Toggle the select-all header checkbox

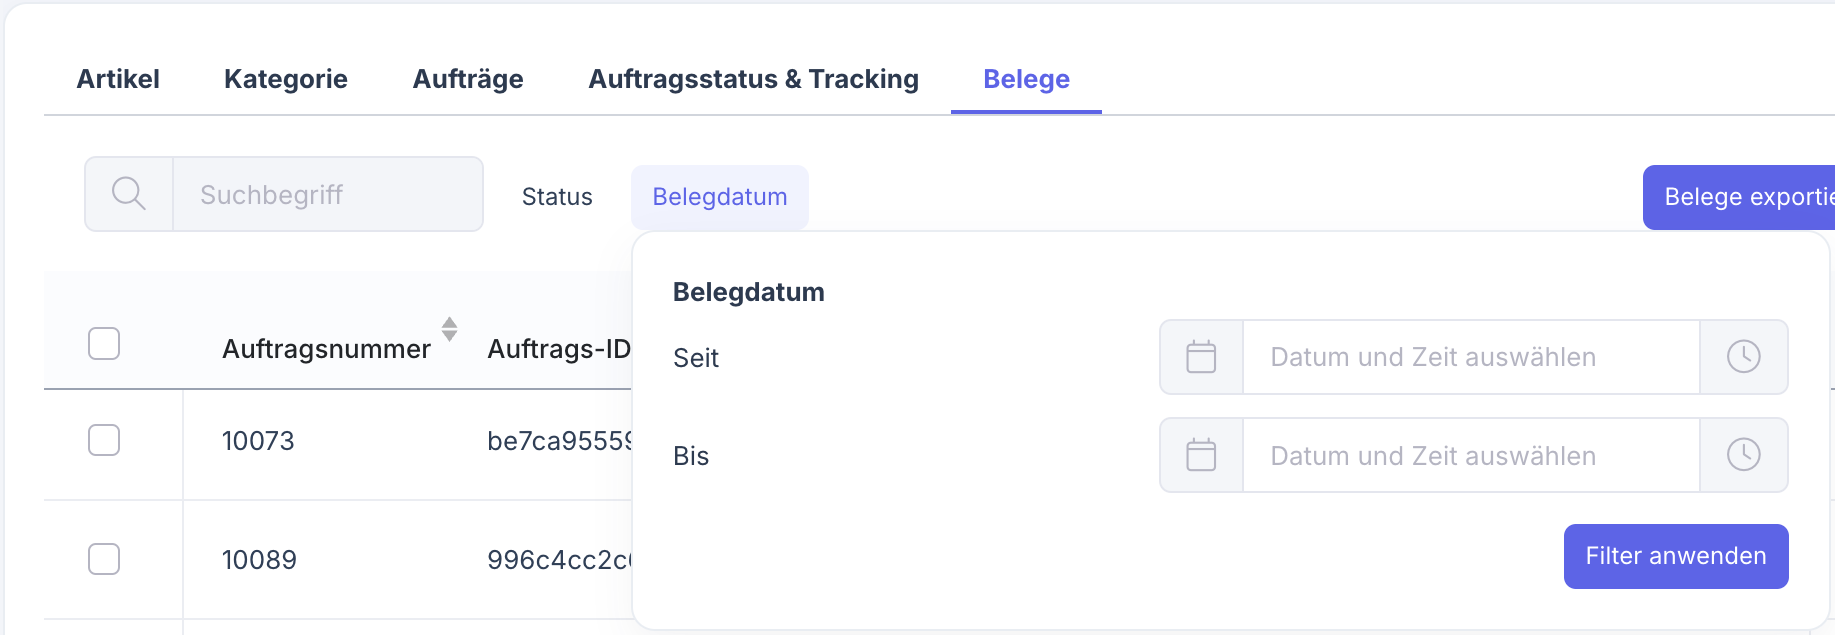tap(104, 343)
